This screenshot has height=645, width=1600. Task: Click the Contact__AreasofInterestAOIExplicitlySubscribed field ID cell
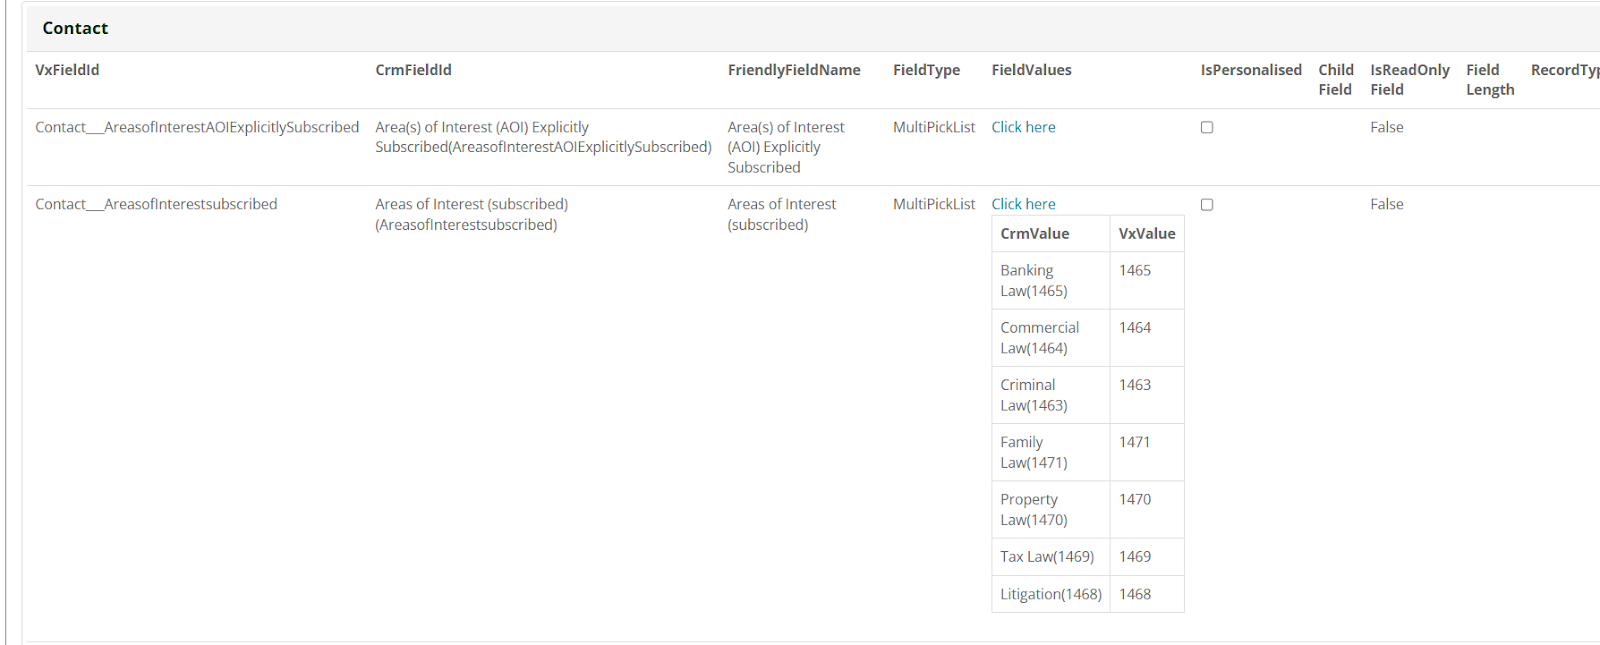(197, 127)
